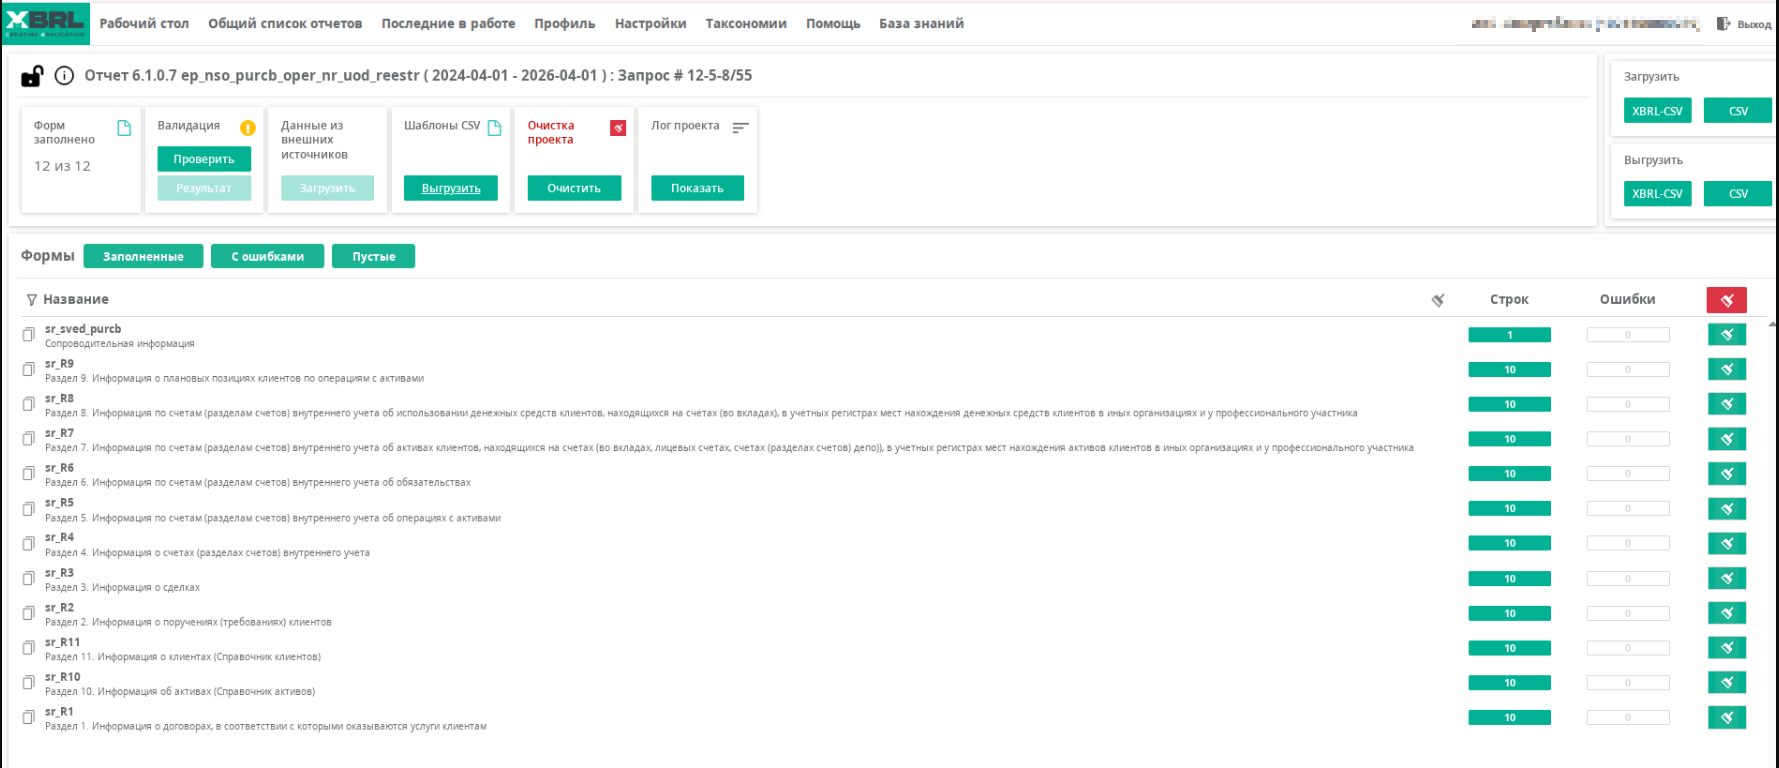
Task: Toggle the Заполненные forms filter
Action: pos(143,257)
